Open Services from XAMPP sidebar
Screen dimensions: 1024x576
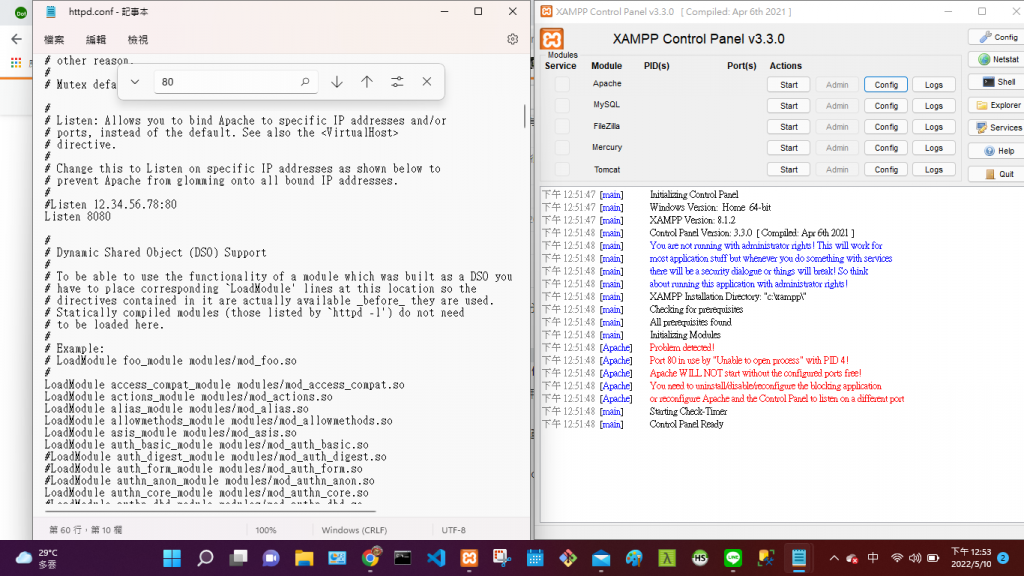click(997, 128)
